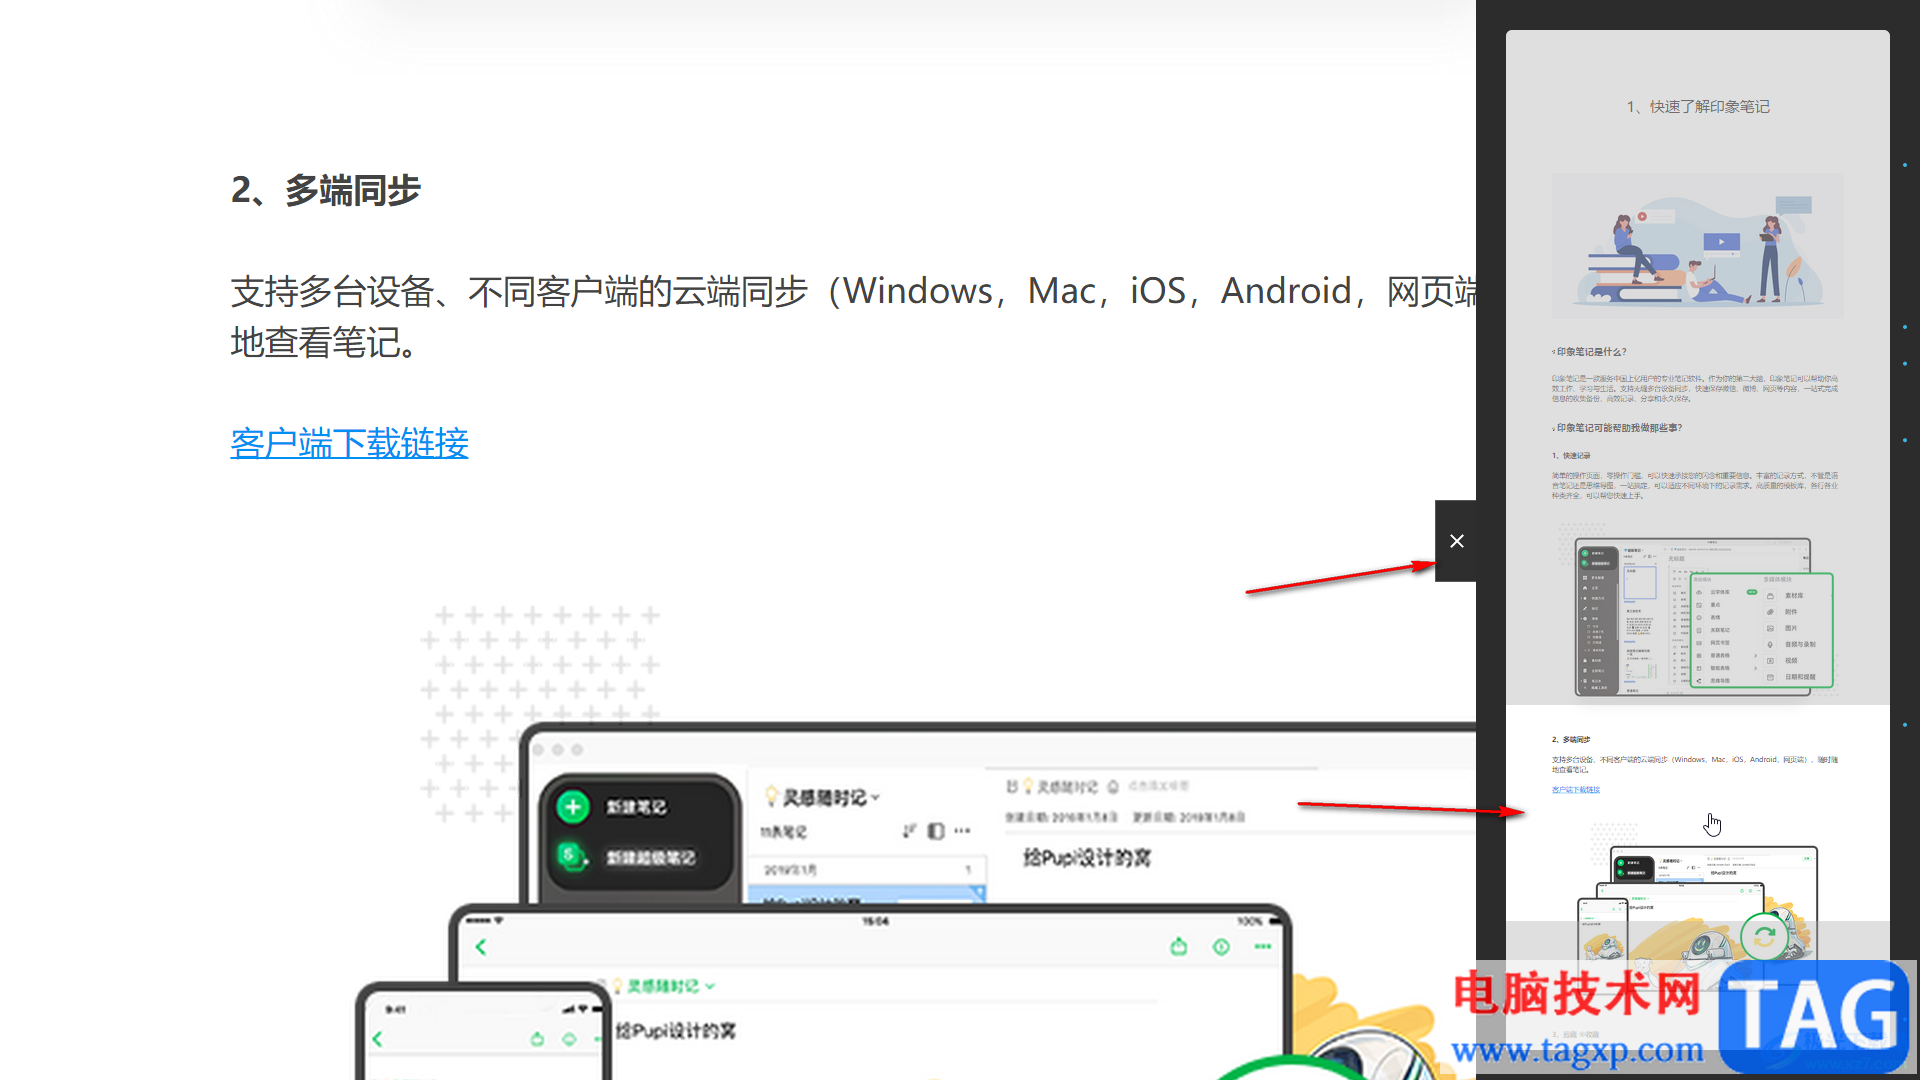
Task: Jump to minimap subheading 1、快速记录
Action: click(x=1571, y=455)
